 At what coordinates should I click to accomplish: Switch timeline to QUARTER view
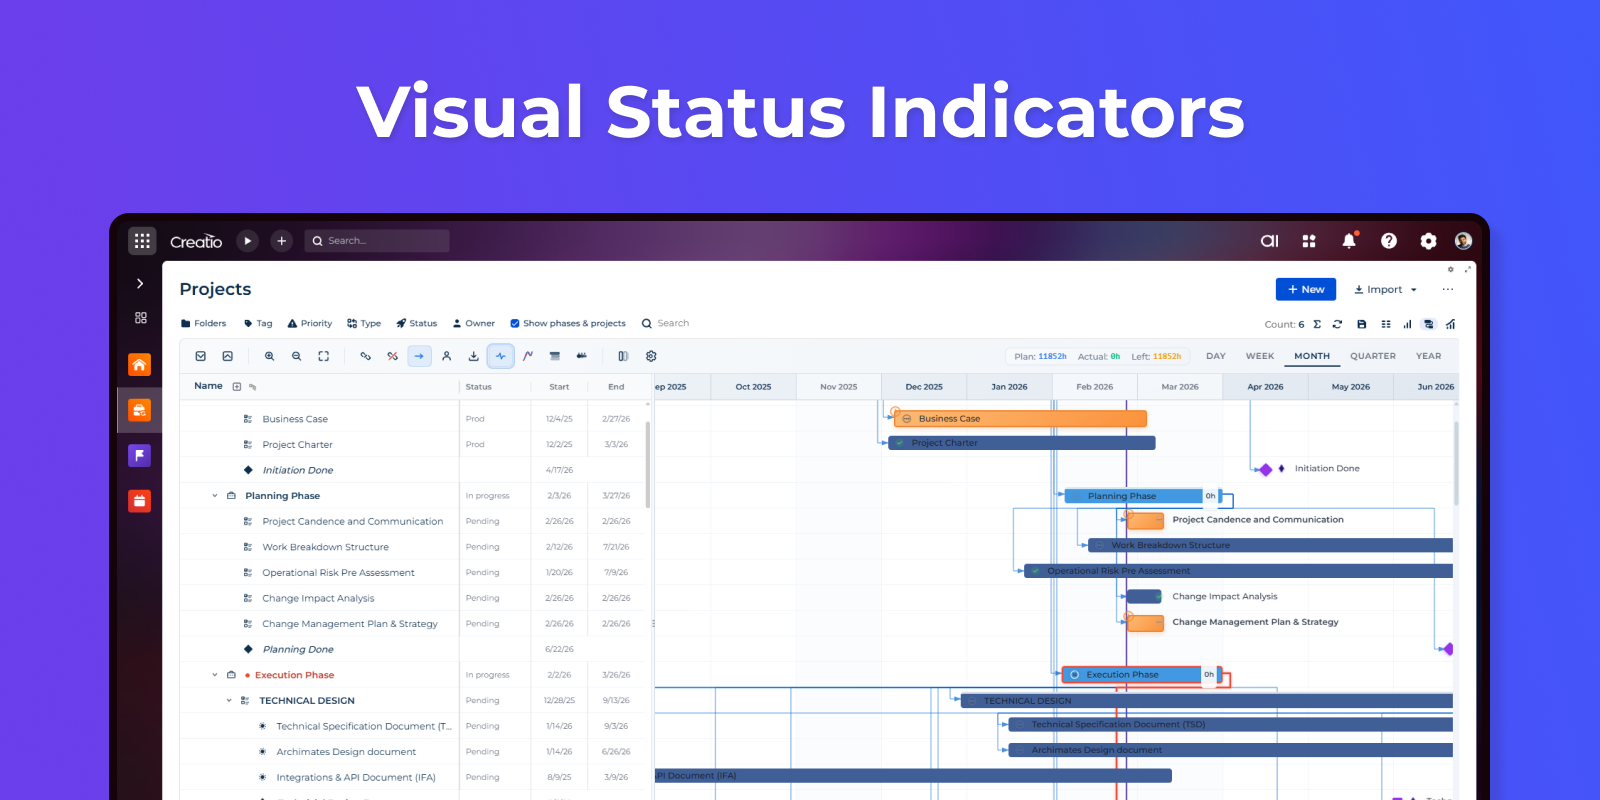(x=1372, y=356)
